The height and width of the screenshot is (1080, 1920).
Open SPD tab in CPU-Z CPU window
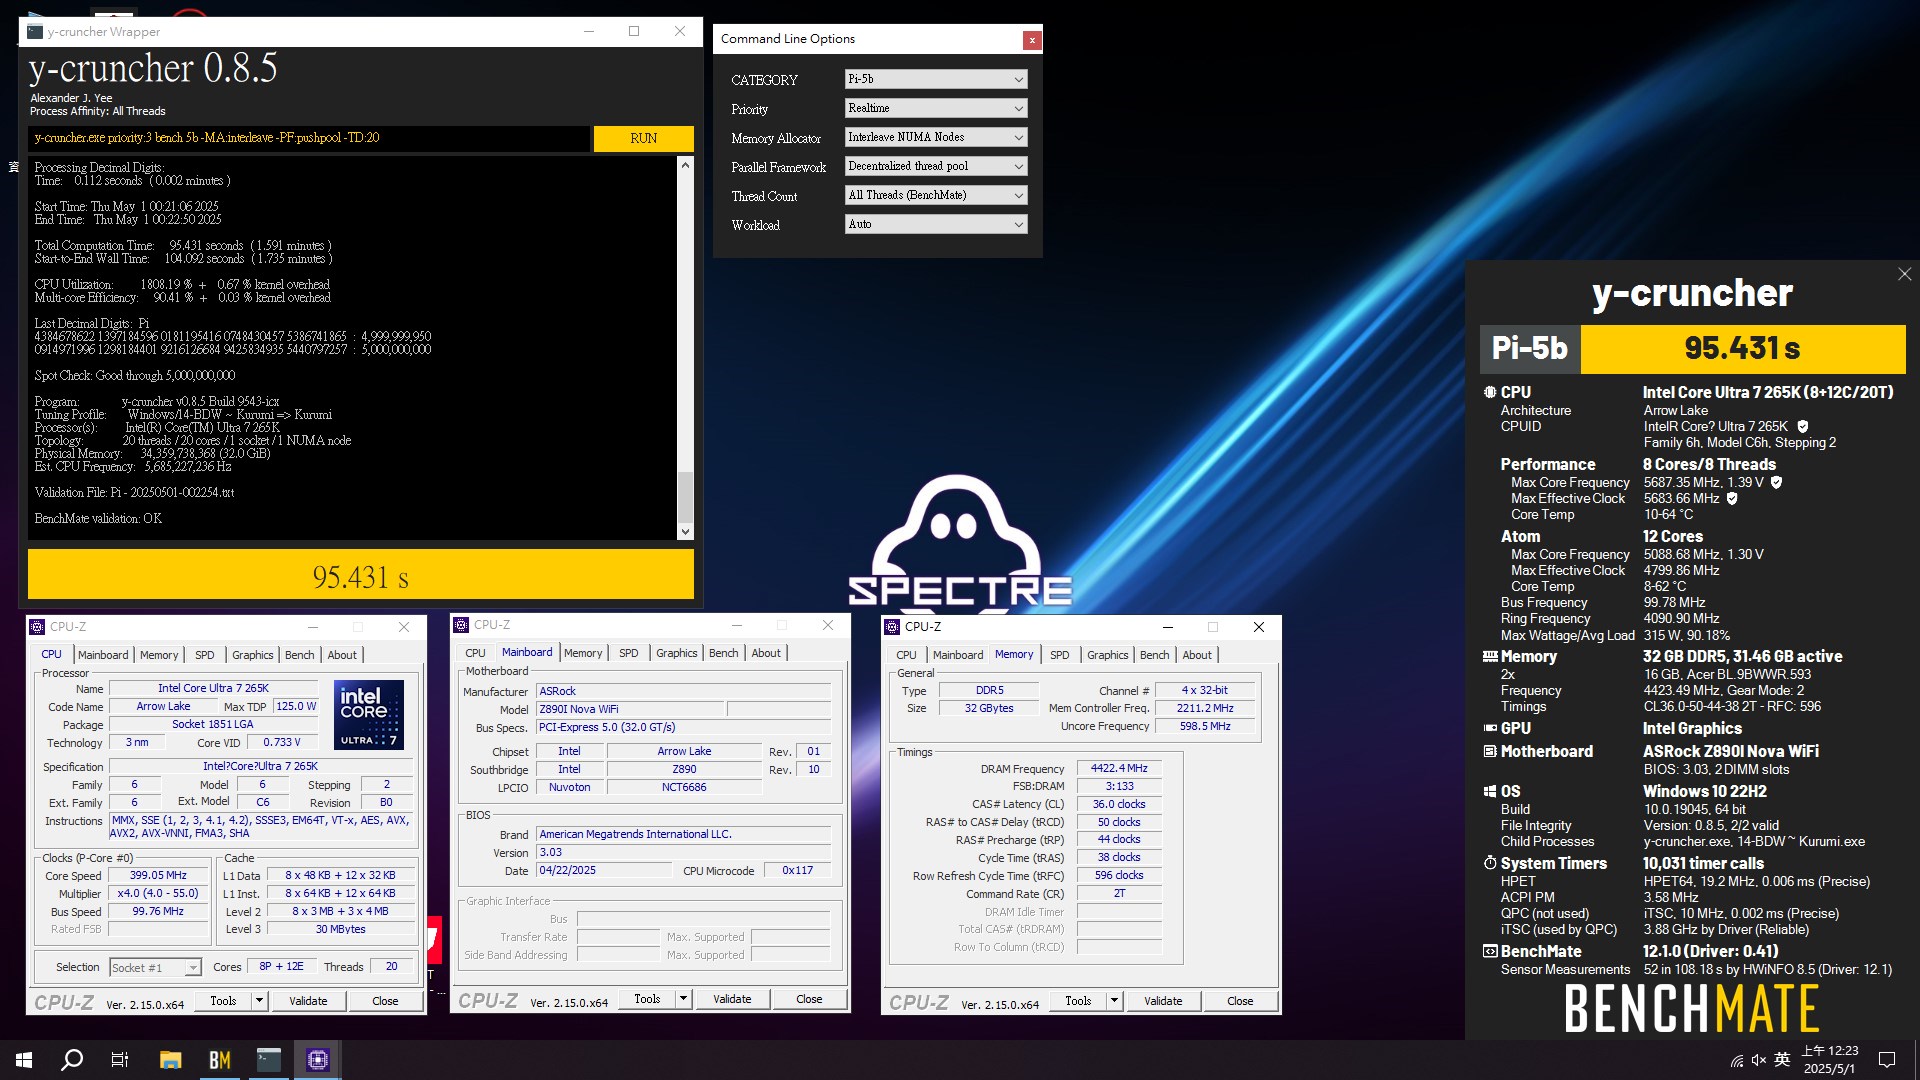(x=205, y=655)
